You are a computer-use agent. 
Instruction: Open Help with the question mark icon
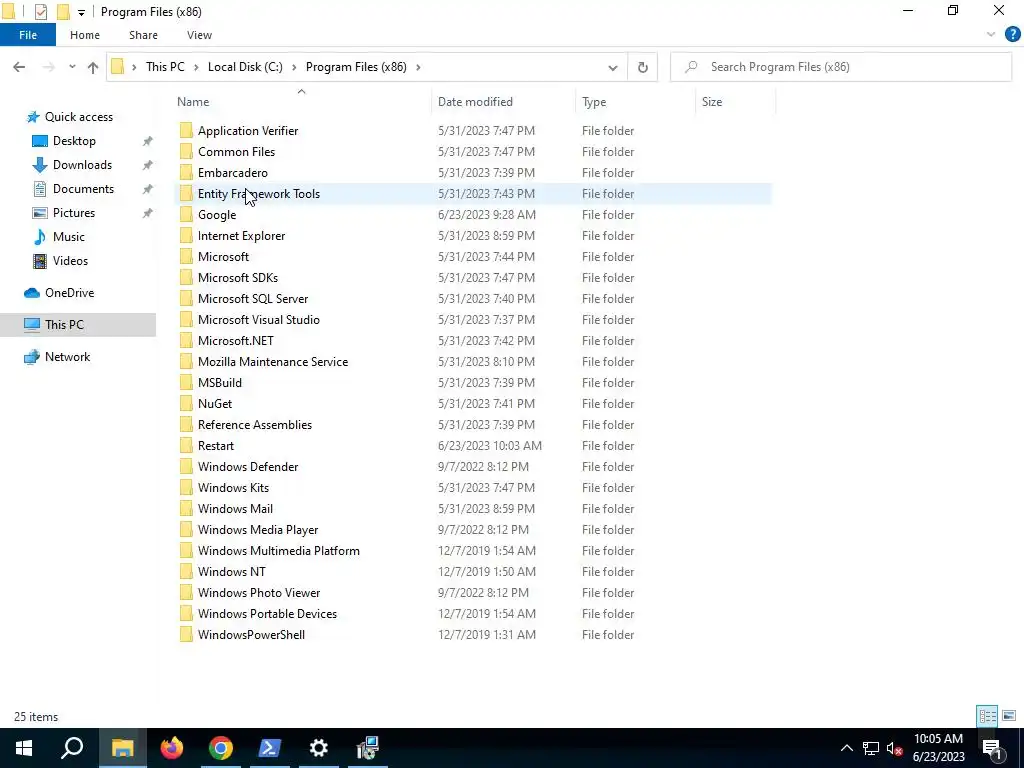click(x=1012, y=35)
